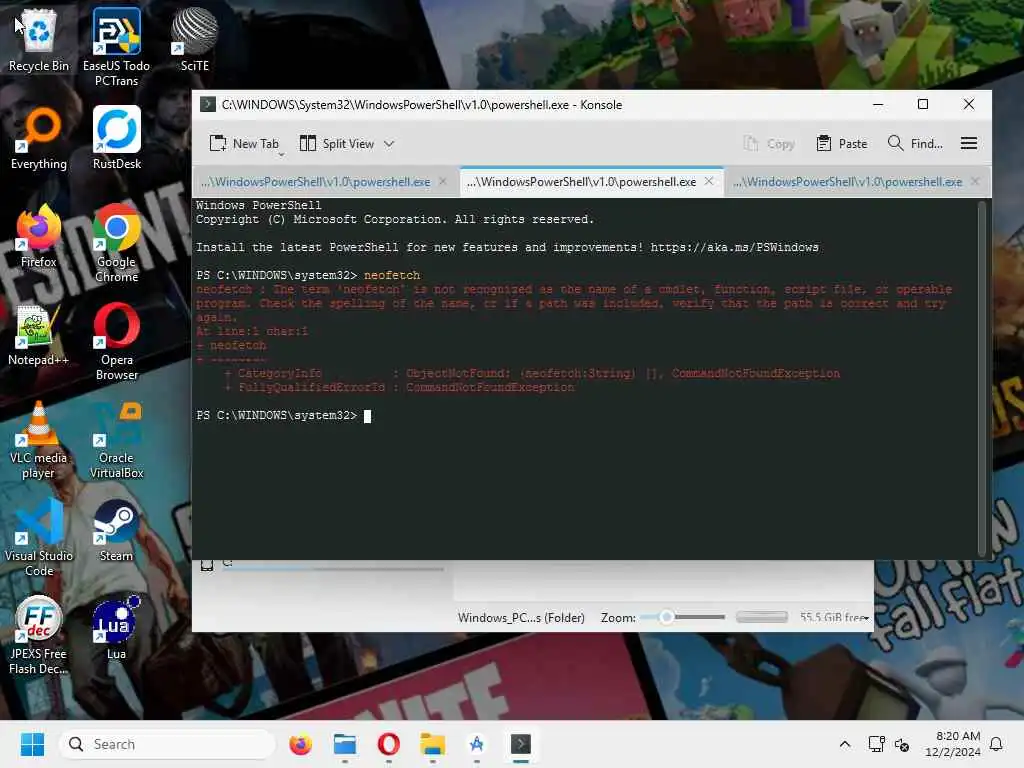Expand the Split View dropdown arrow
Image resolution: width=1024 pixels, height=768 pixels.
389,144
